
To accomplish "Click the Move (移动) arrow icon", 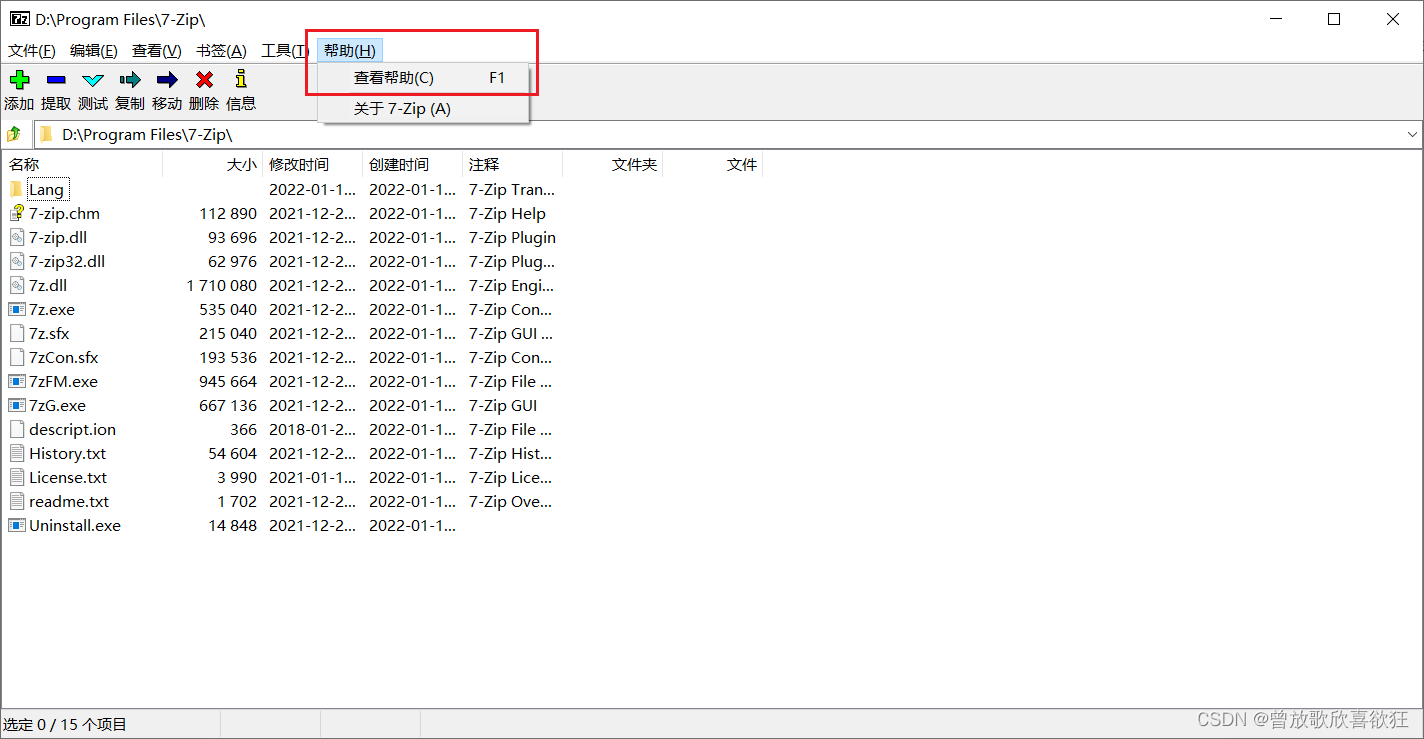I will 167,80.
